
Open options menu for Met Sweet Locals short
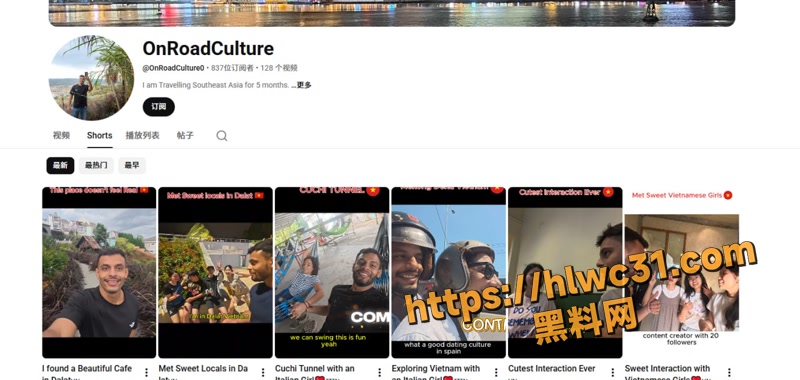[263, 372]
